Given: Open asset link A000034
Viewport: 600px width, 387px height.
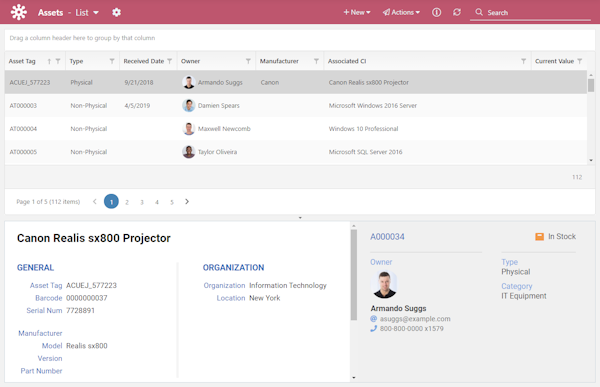Looking at the screenshot, I should [387, 237].
